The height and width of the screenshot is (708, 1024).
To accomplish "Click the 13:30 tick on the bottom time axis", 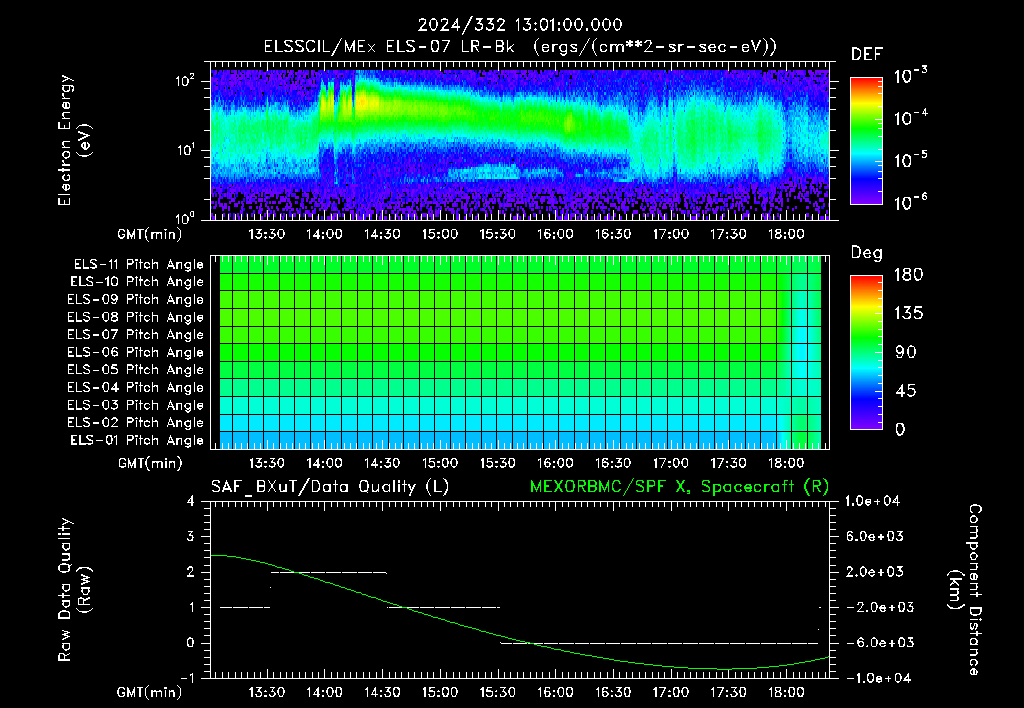I will [x=266, y=692].
